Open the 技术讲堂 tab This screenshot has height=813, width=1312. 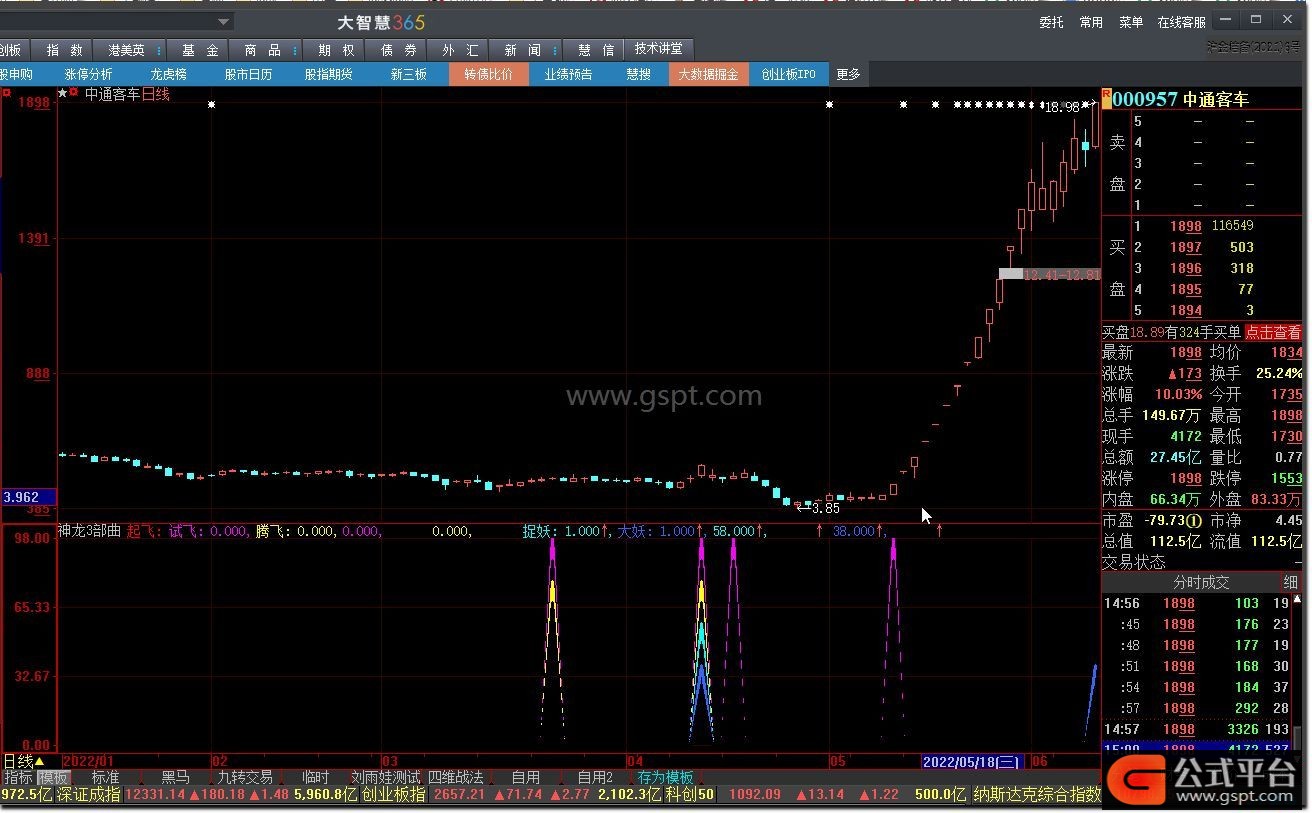(x=659, y=49)
